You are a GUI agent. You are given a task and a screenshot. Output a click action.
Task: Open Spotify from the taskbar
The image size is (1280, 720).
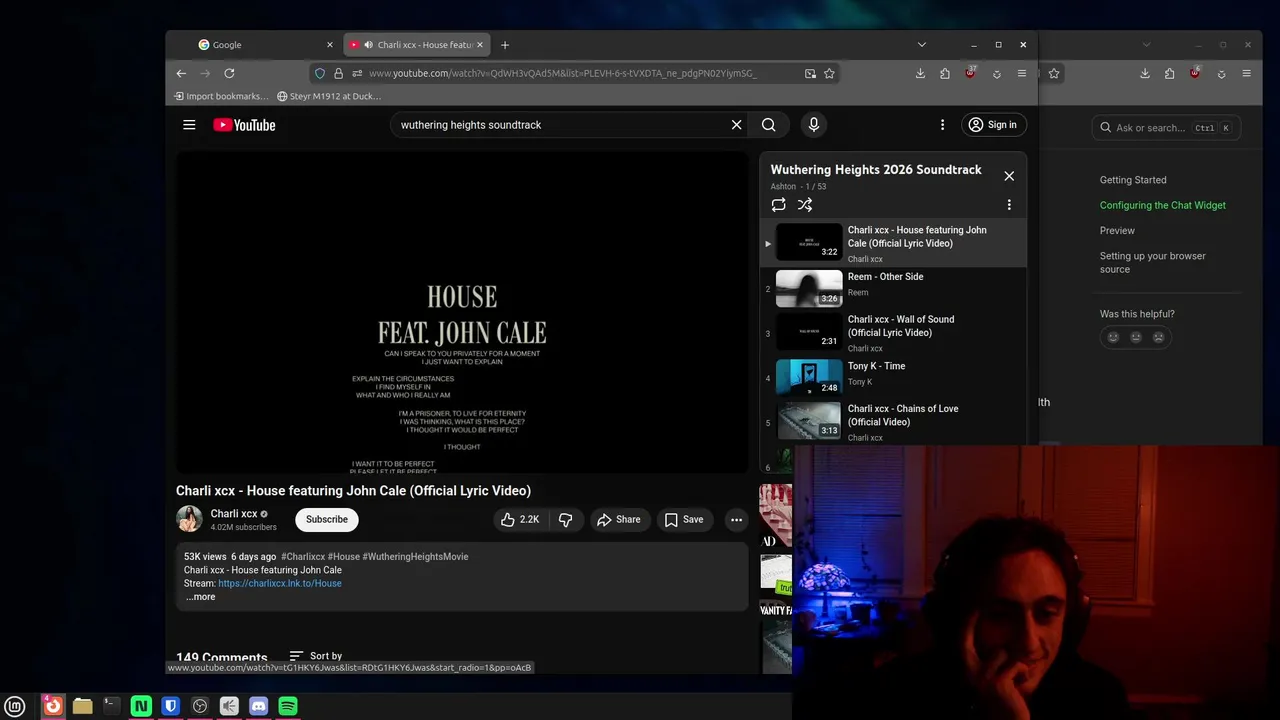[288, 706]
